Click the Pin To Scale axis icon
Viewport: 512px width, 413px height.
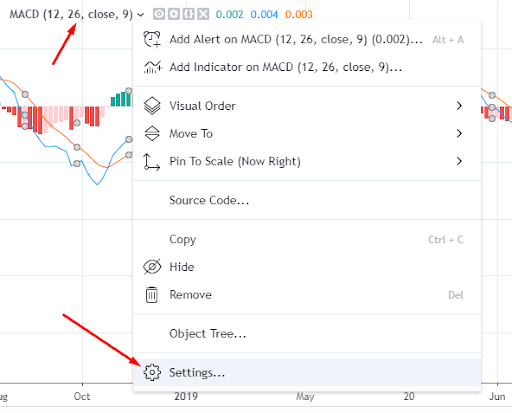[152, 162]
